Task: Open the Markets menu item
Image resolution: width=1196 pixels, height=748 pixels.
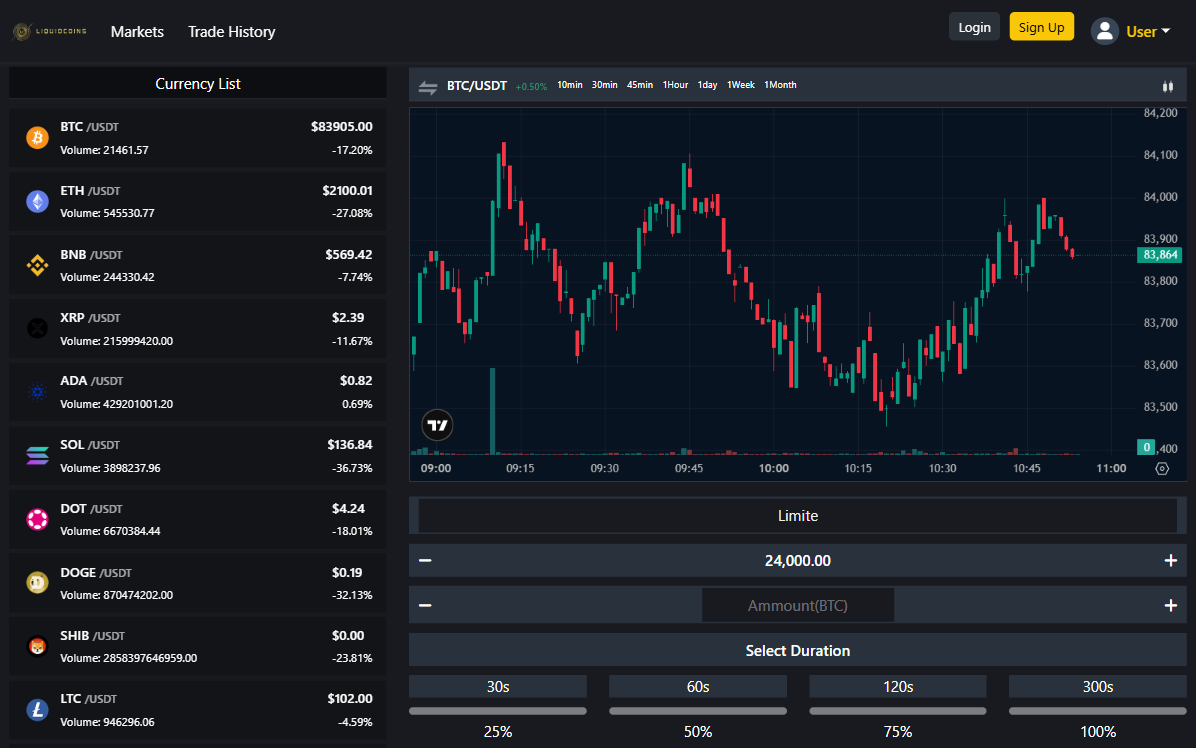Action: [137, 32]
